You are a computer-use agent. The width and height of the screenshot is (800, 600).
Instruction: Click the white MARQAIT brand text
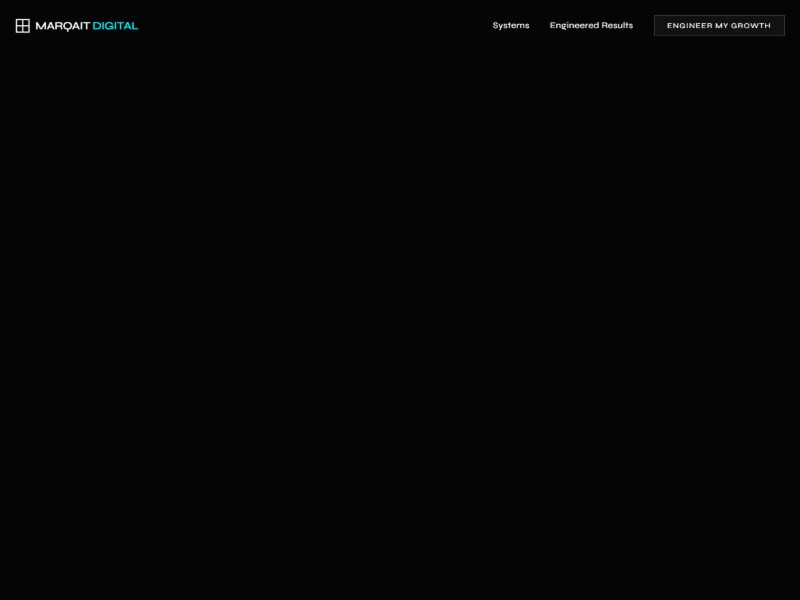62,25
